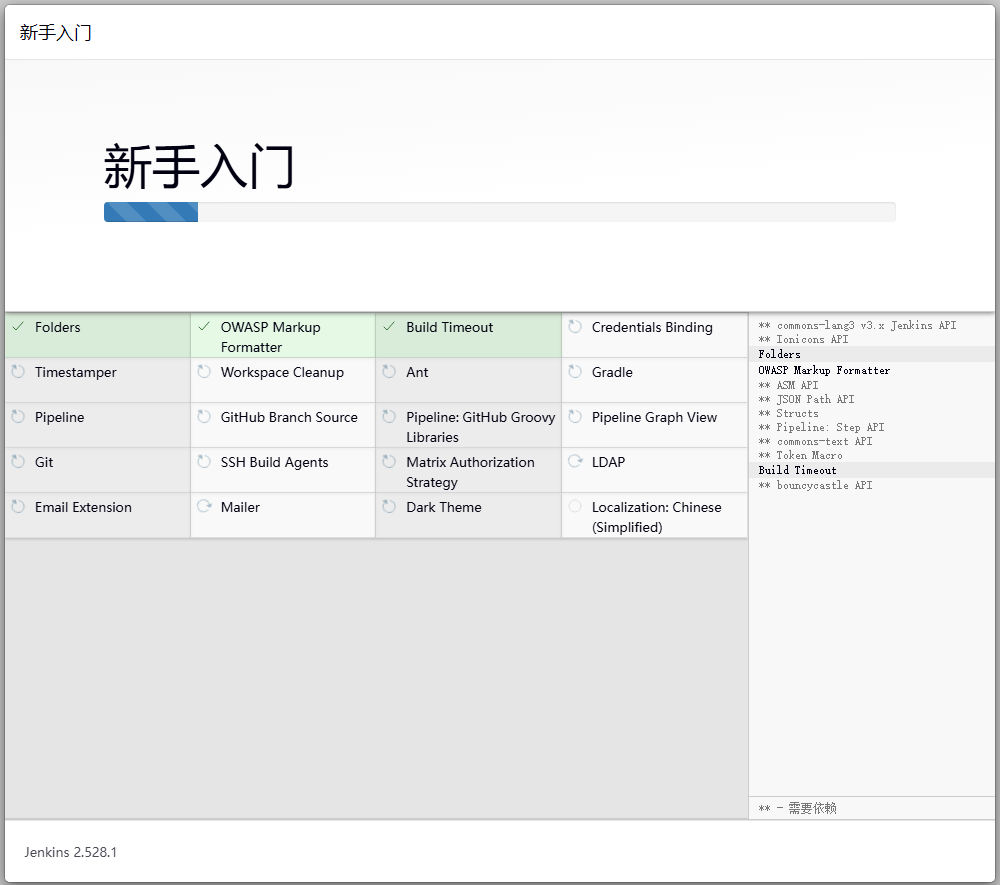Select the Email Extension plugin label
The height and width of the screenshot is (885, 1000).
click(83, 508)
